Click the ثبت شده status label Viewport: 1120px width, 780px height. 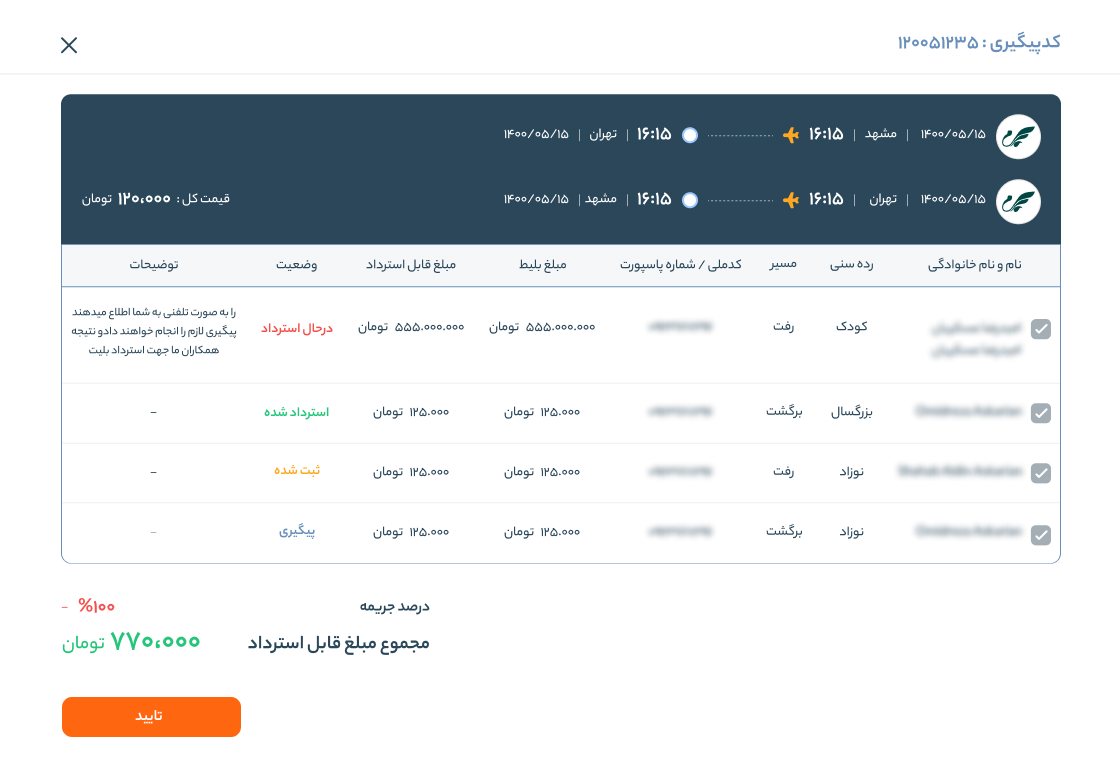tap(297, 471)
